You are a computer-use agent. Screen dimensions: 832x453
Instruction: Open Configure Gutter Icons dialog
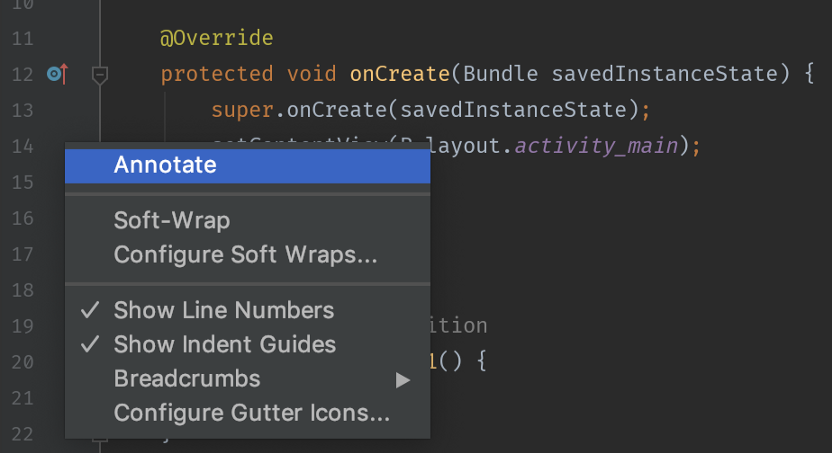(x=251, y=412)
